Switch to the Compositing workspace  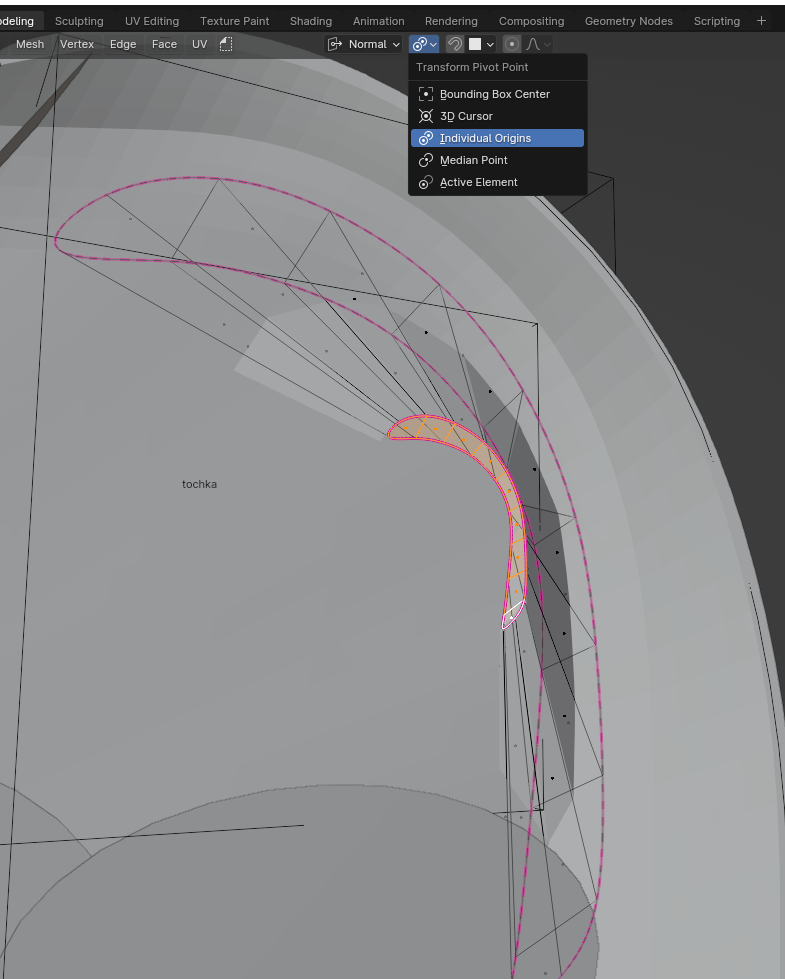pos(531,21)
